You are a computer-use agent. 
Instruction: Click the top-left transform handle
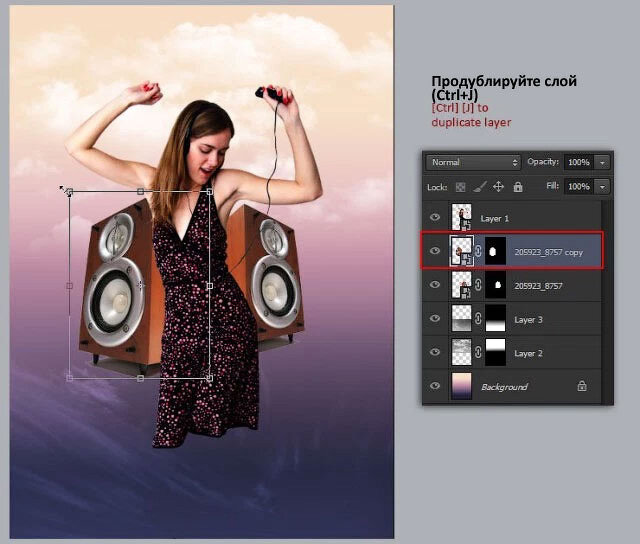(69, 191)
